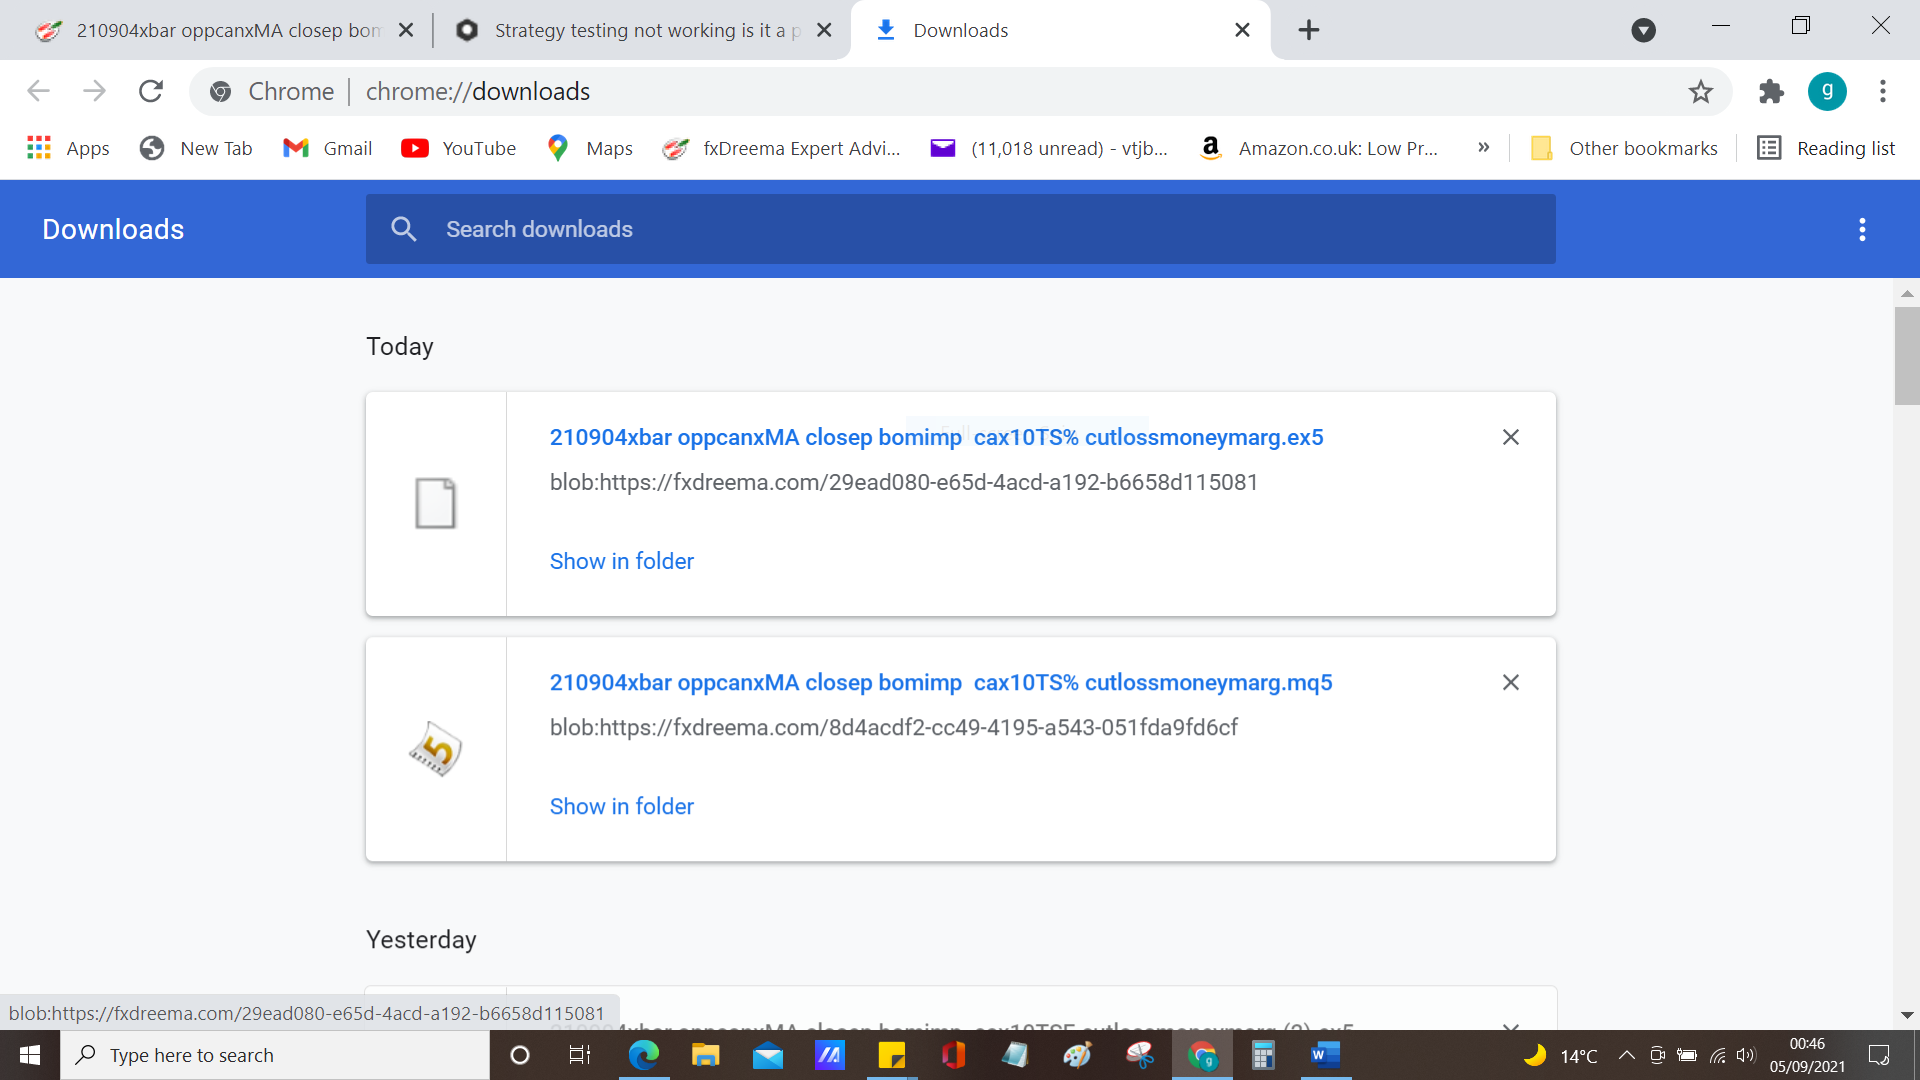1920x1080 pixels.
Task: Click the page scrollbar thumb
Action: 1906,355
